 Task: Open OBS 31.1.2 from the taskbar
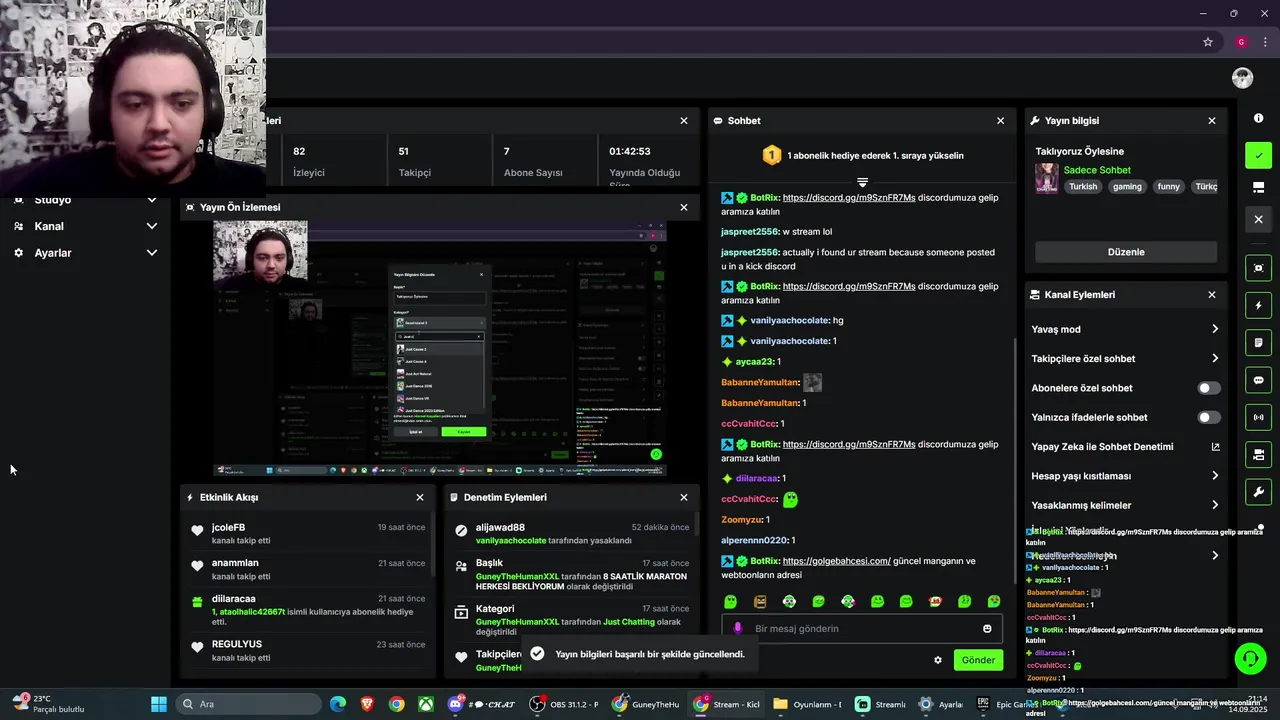566,704
